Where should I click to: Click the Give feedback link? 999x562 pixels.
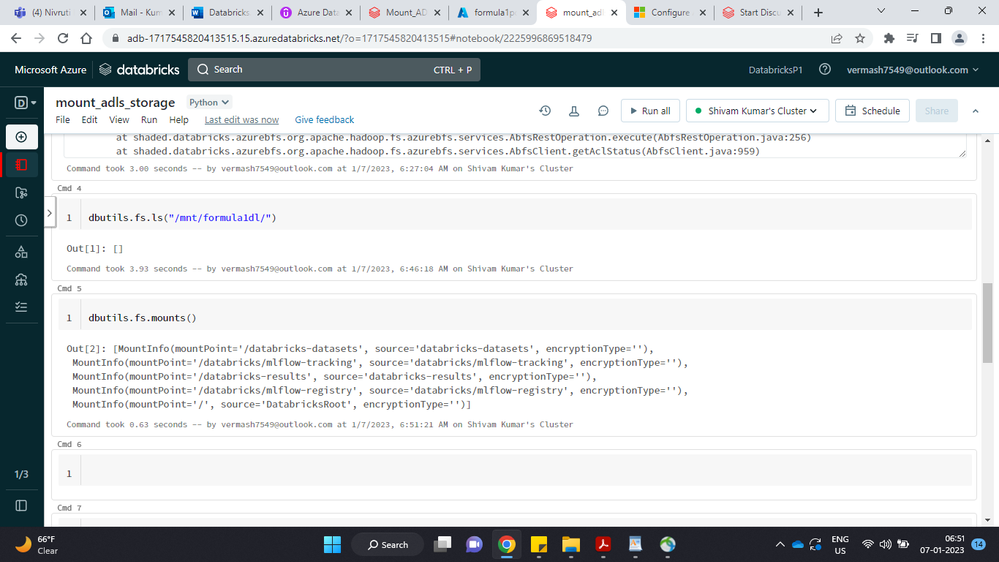click(324, 120)
